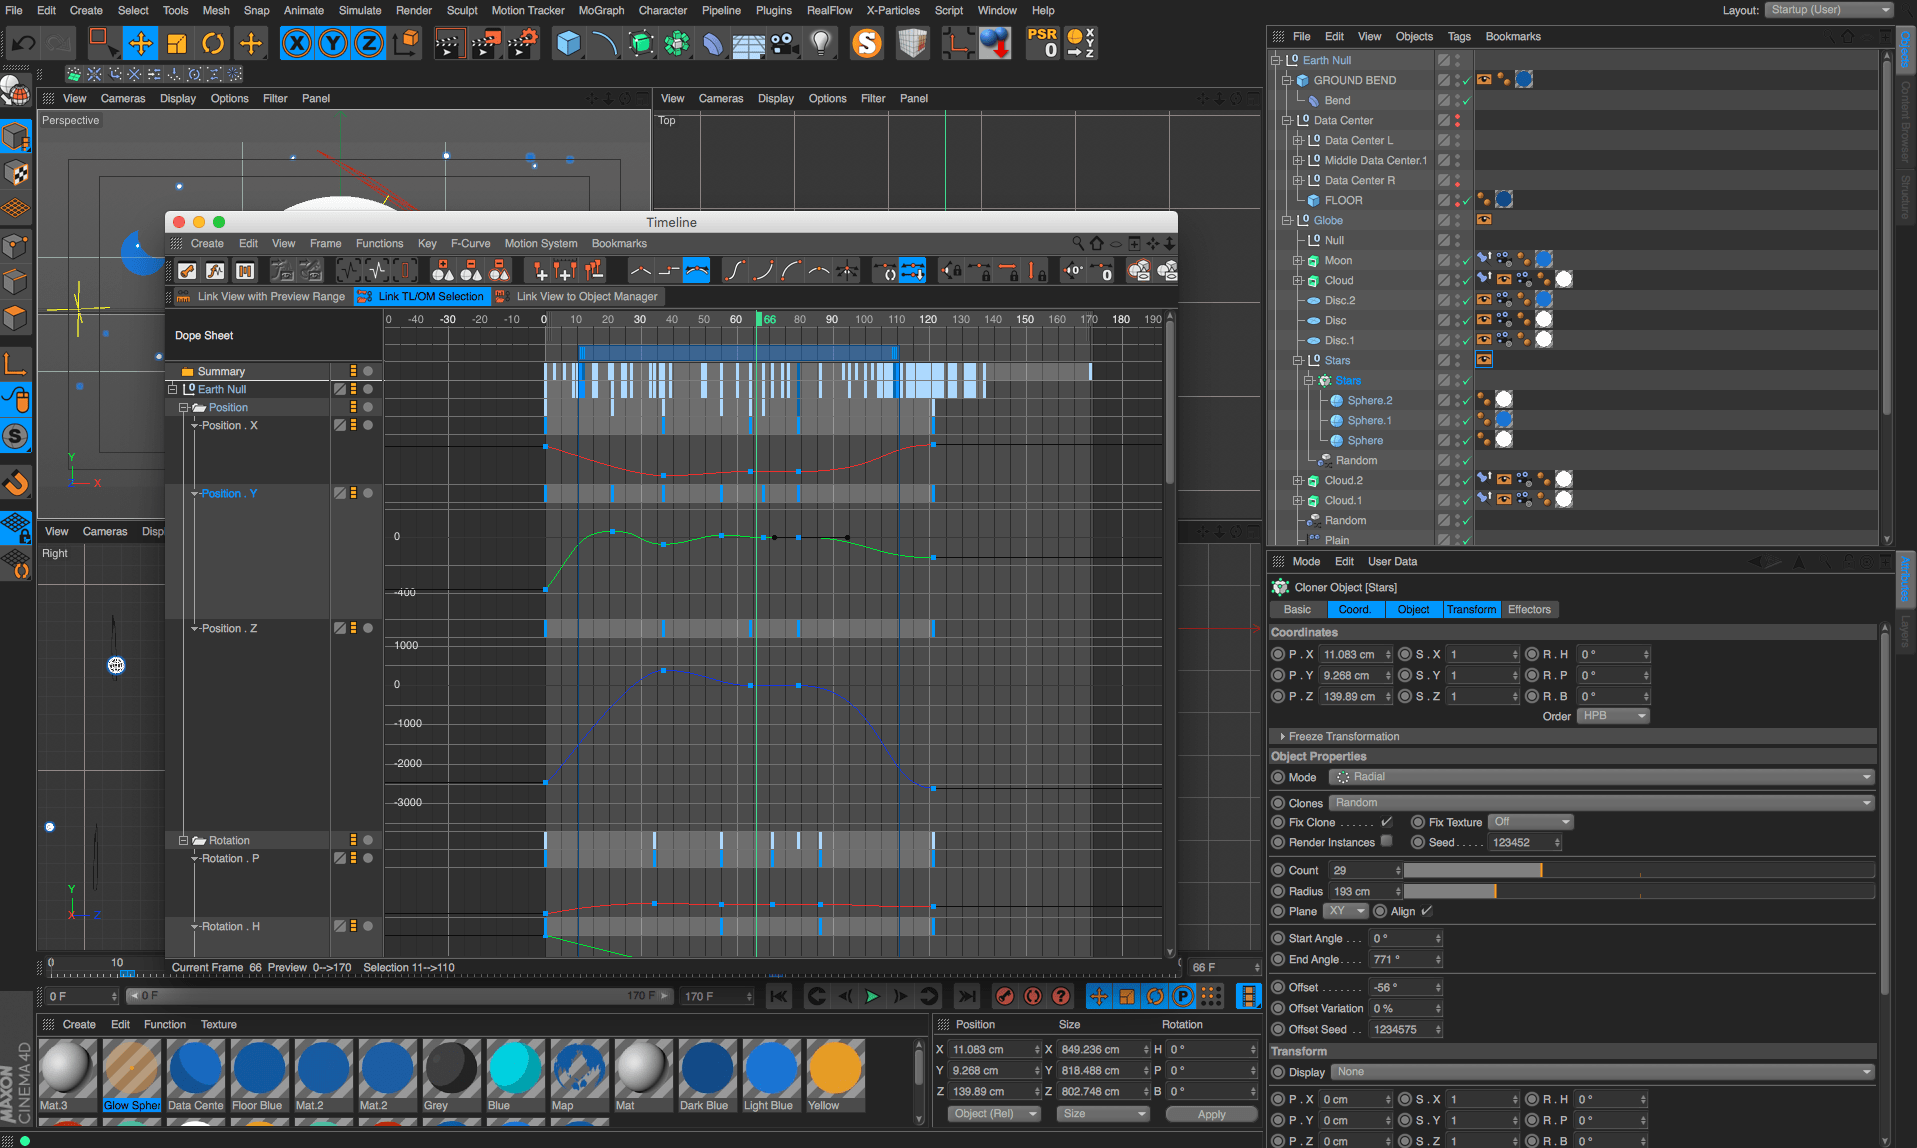Click the End Angle input field
The height and width of the screenshot is (1148, 1917).
pos(1406,959)
